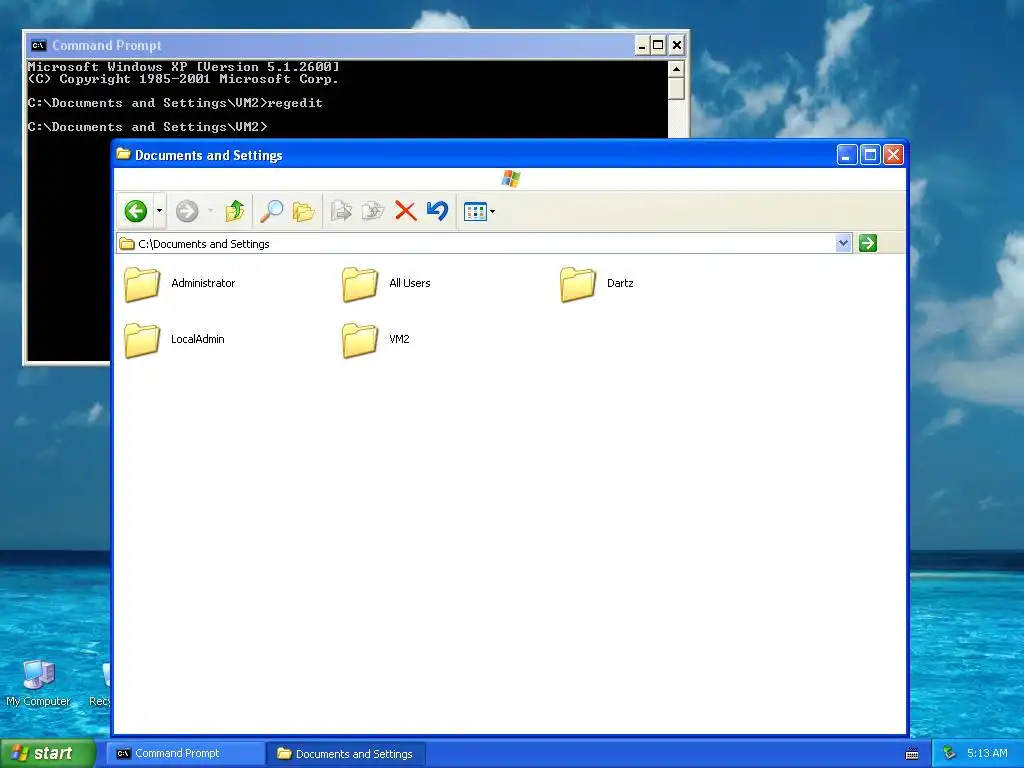Click the Copy To toolbar icon

pyautogui.click(x=373, y=211)
